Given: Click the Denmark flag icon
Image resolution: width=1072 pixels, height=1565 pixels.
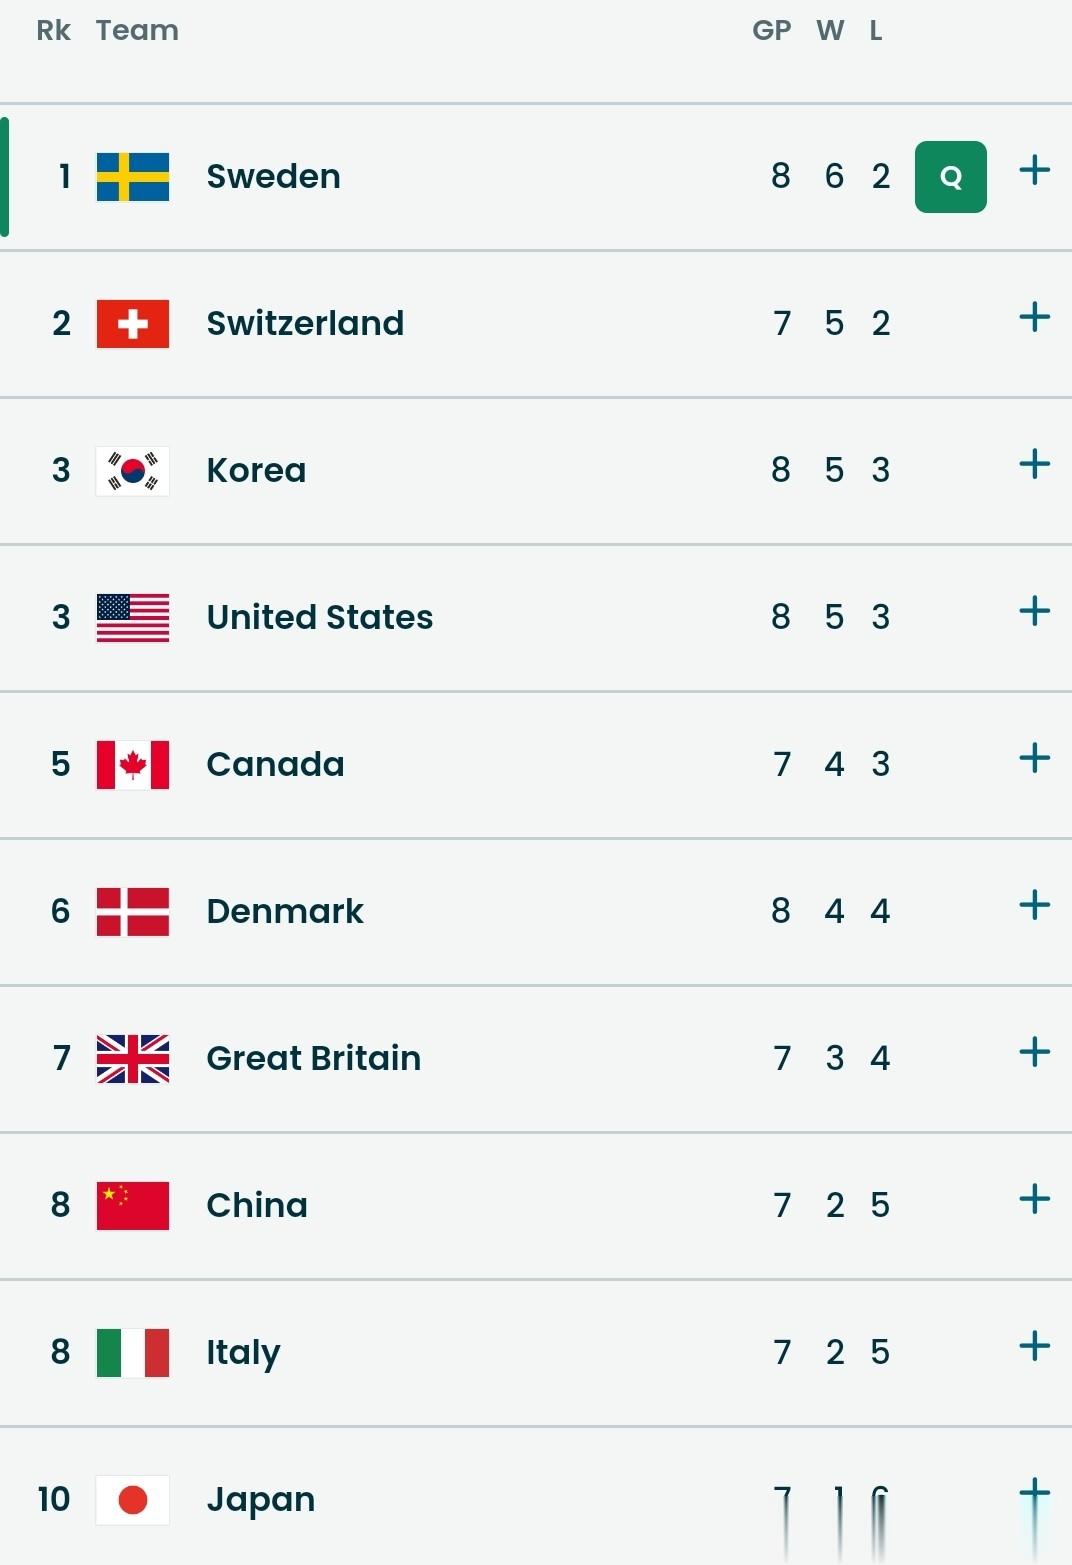Looking at the screenshot, I should point(133,912).
